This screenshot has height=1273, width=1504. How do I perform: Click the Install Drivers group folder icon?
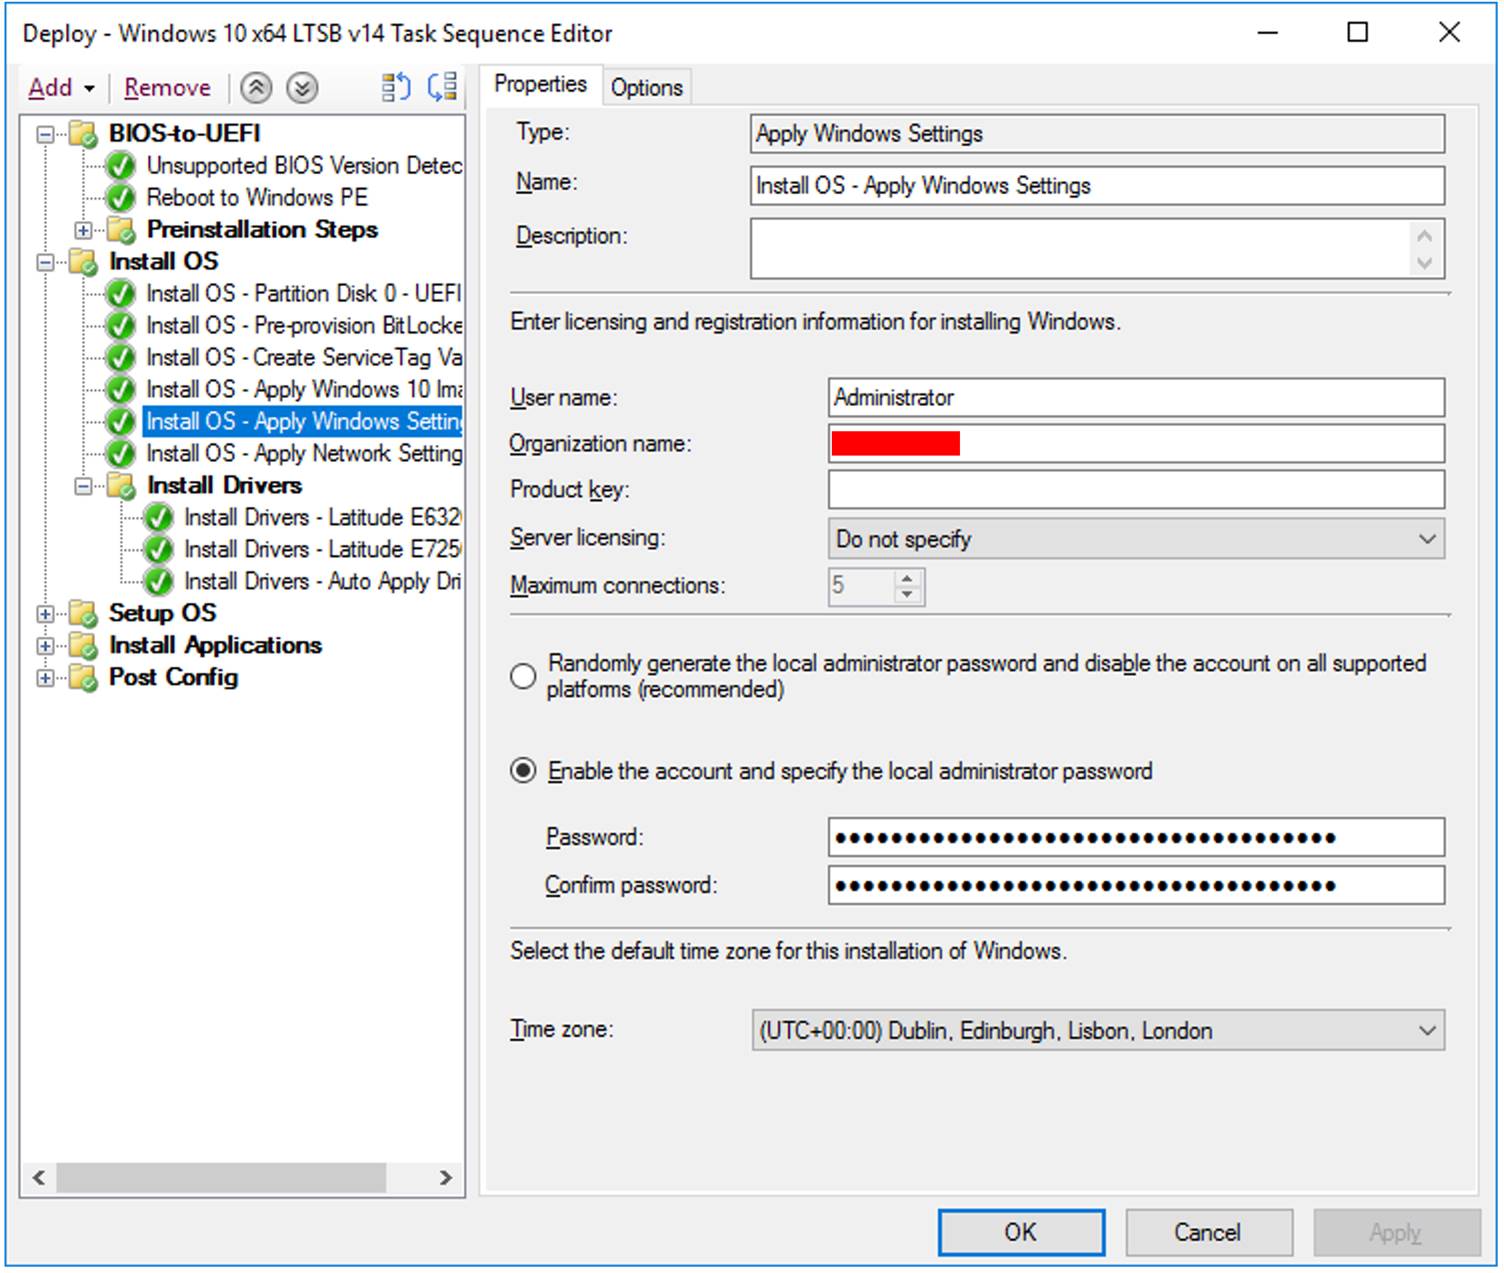121,485
